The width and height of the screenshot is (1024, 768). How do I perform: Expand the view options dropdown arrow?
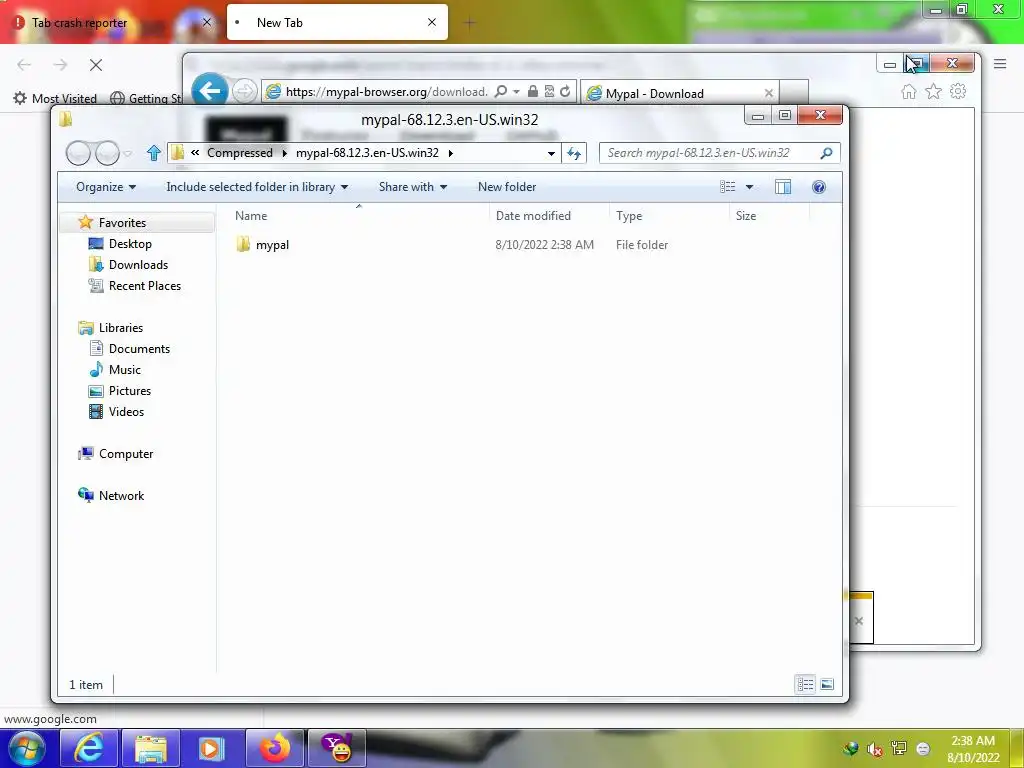750,187
